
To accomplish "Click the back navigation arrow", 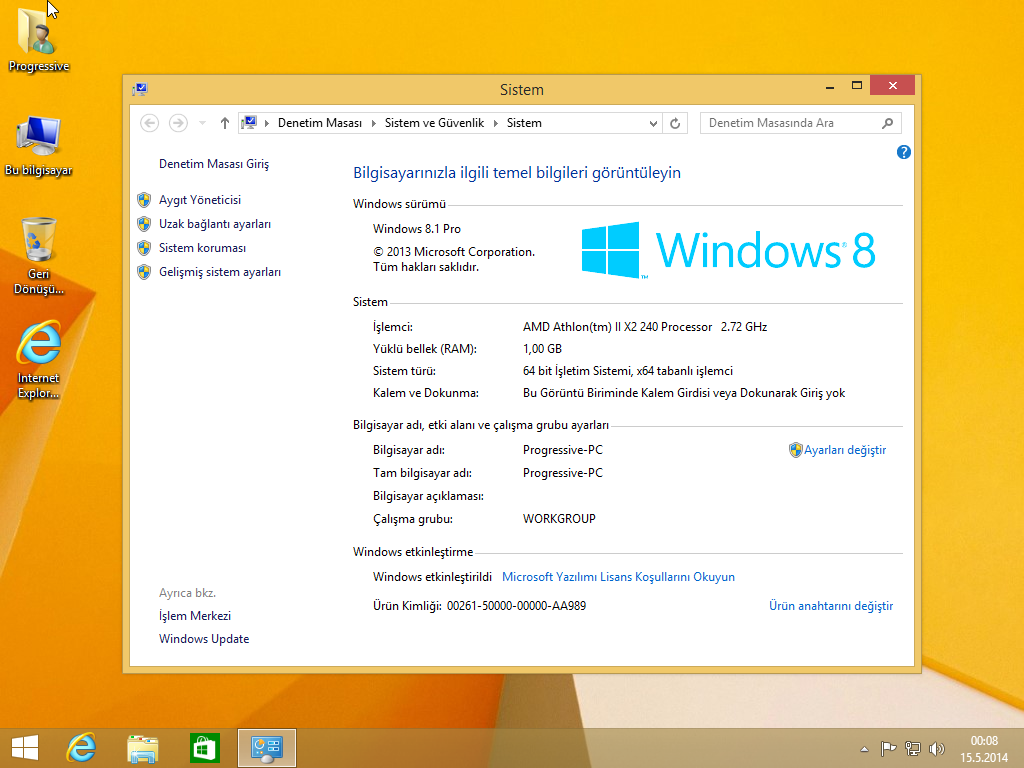I will (x=150, y=123).
